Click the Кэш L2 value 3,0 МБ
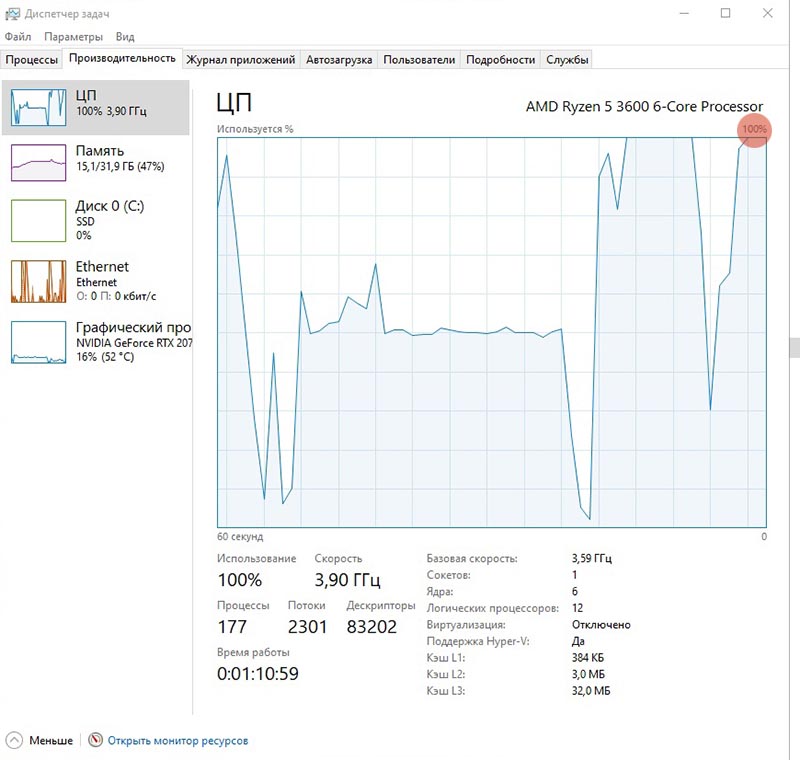Screen dimensions: 800x760 click(588, 674)
